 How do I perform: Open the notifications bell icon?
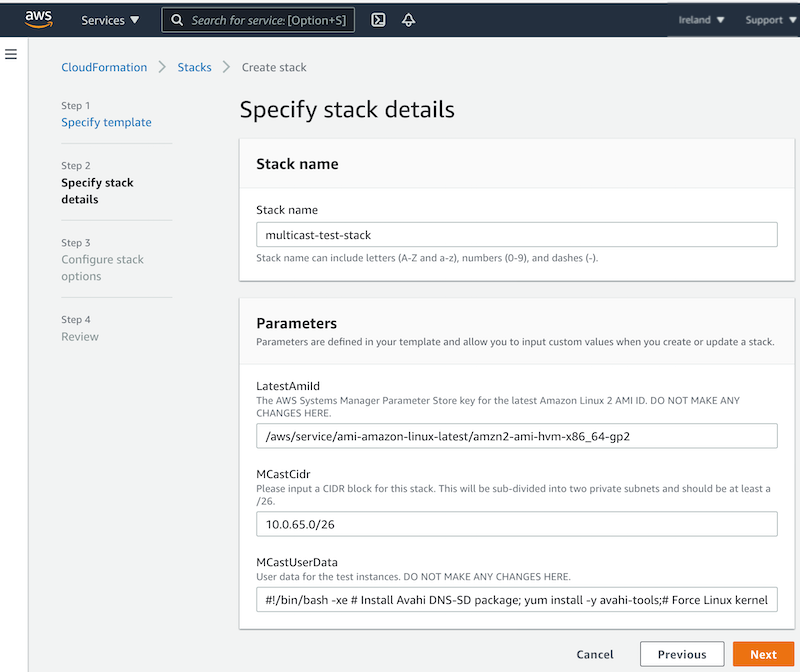point(408,19)
